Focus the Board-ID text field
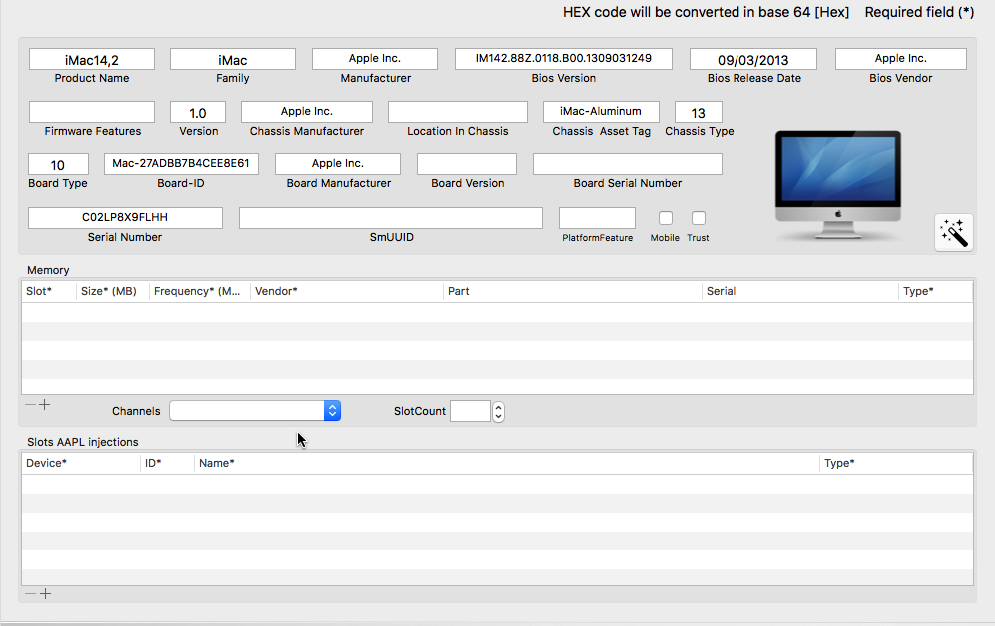Viewport: 995px width, 626px height. pyautogui.click(x=181, y=164)
